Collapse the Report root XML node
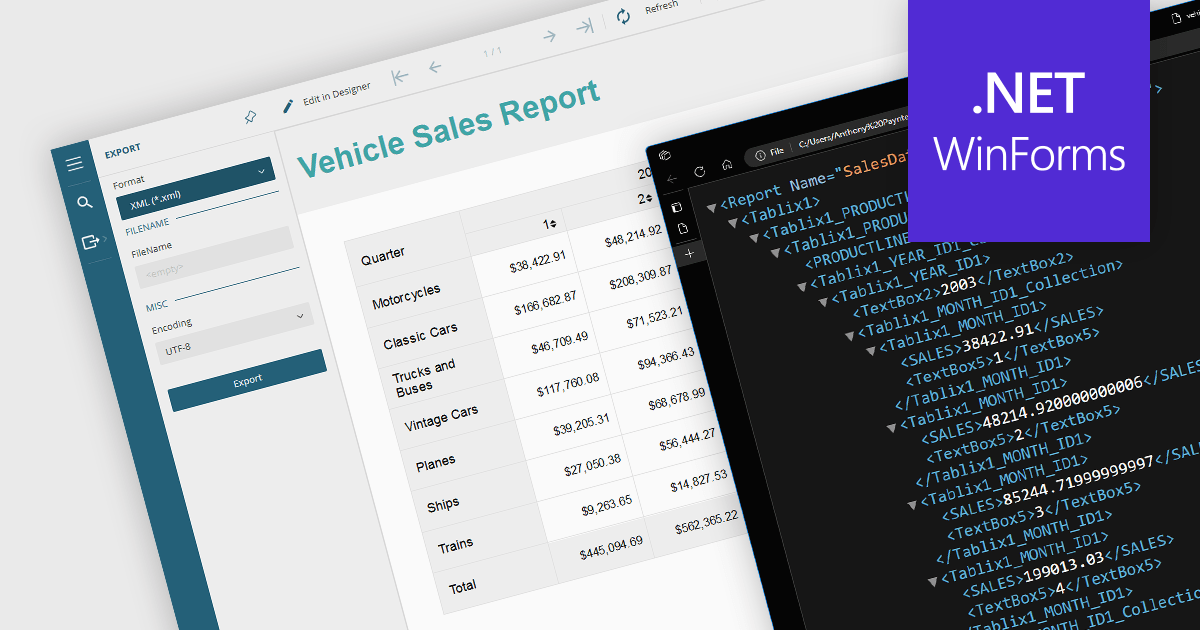This screenshot has height=630, width=1200. (x=711, y=207)
